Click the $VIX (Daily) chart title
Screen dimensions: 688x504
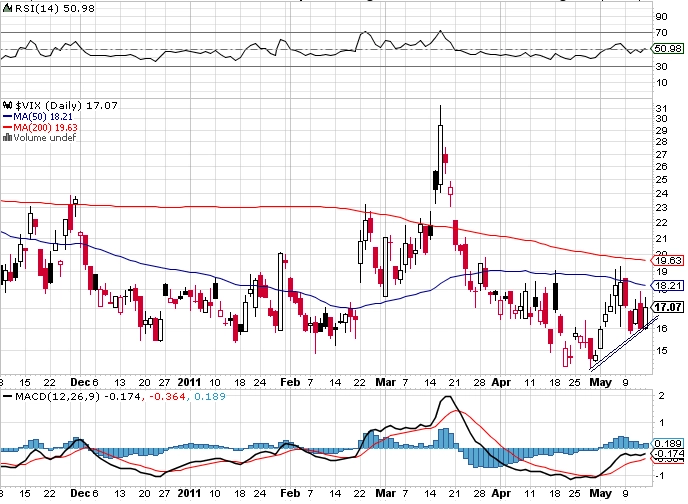(x=49, y=105)
